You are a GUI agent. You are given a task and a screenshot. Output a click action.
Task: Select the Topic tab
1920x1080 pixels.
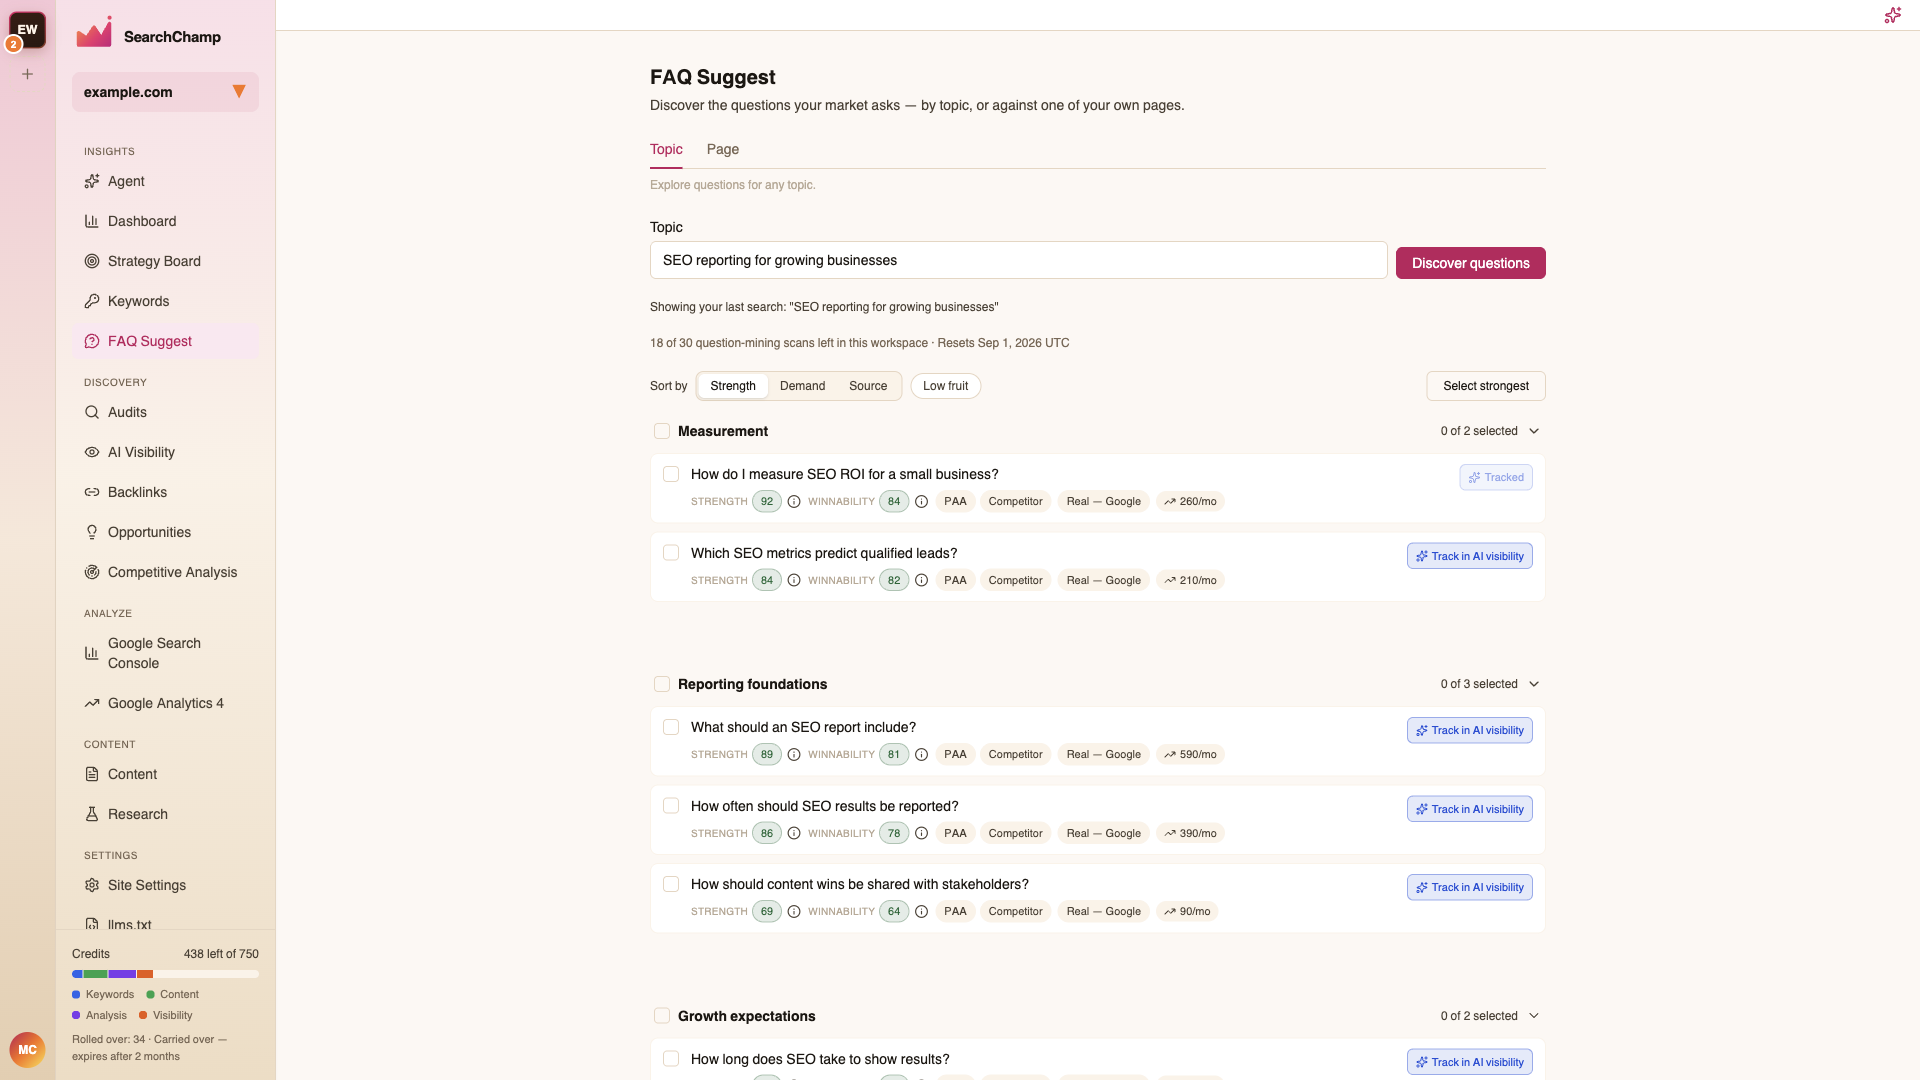[666, 149]
